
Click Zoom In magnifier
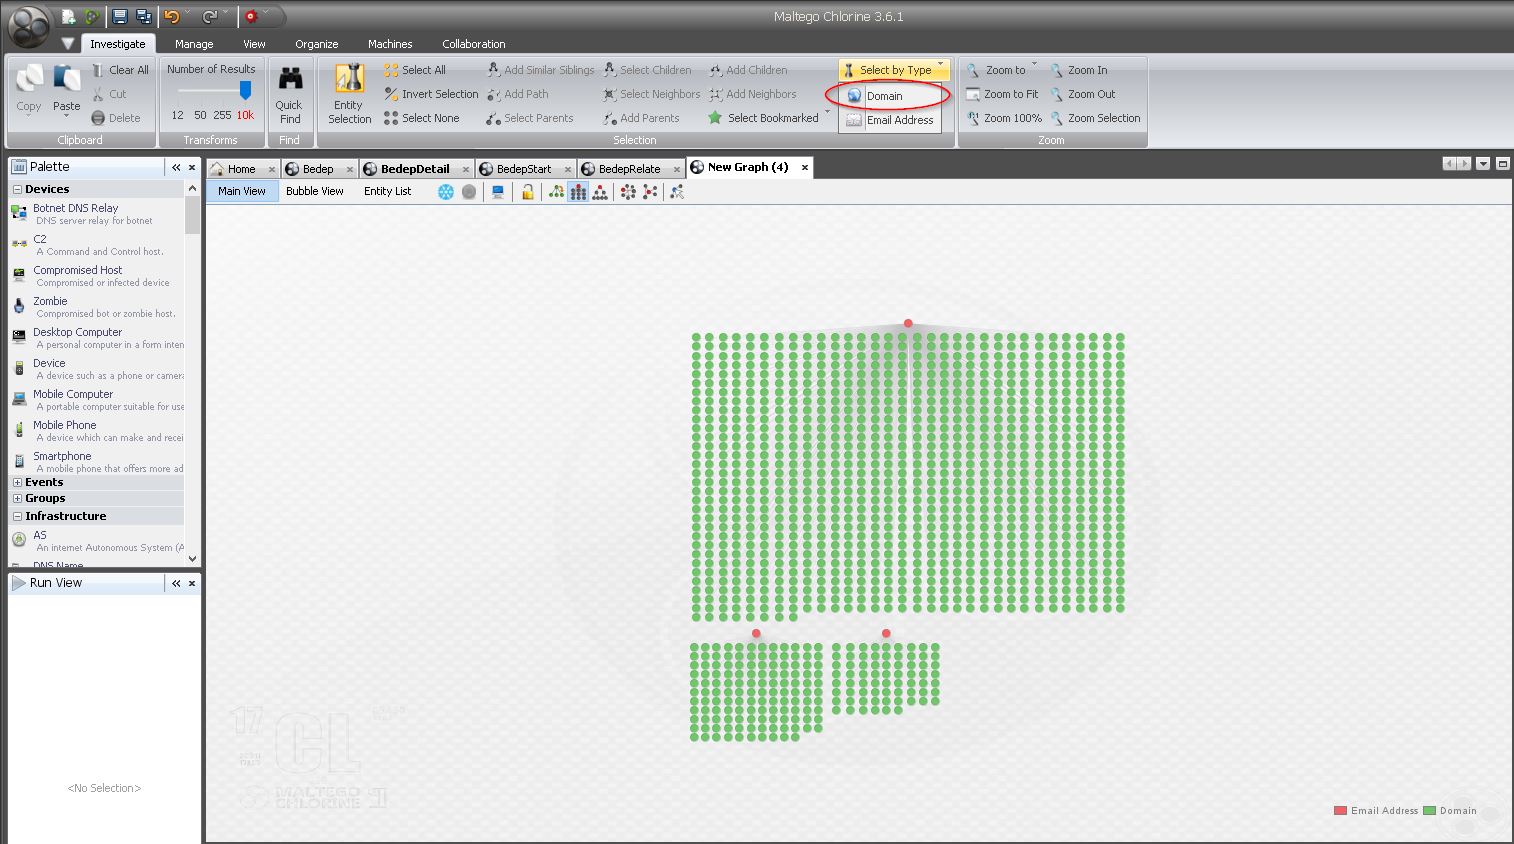[x=1078, y=70]
